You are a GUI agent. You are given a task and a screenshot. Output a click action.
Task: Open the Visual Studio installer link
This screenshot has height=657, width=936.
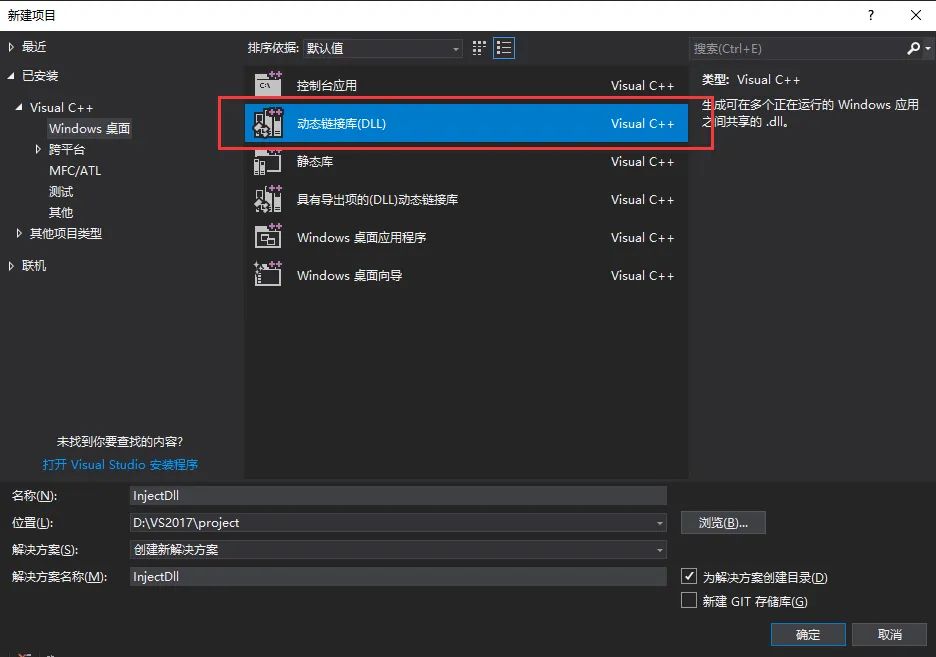tap(120, 464)
